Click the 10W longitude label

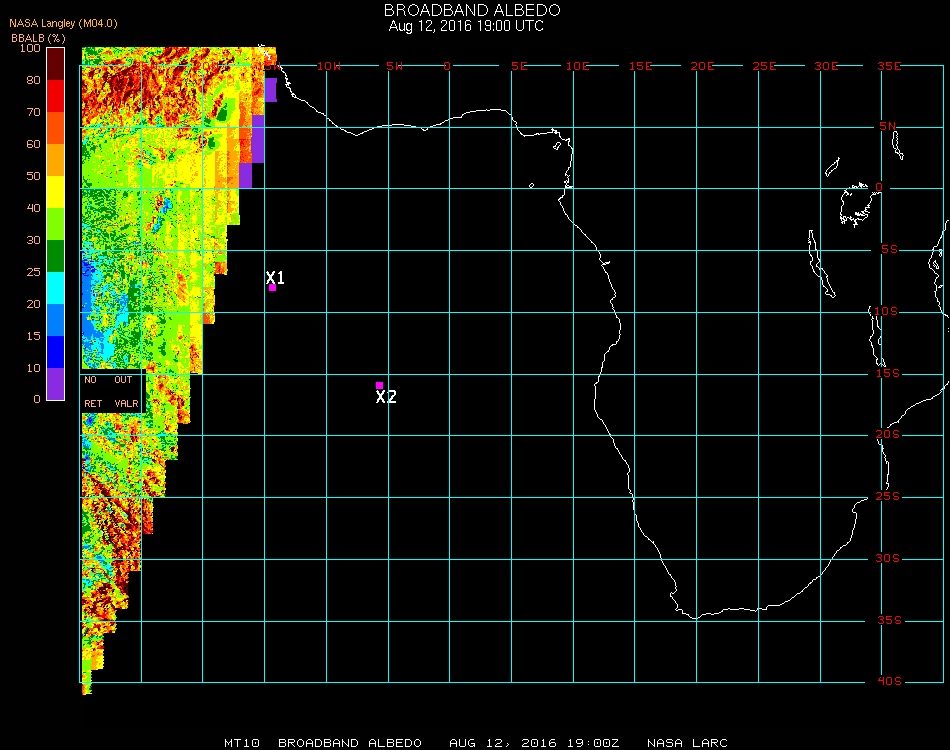[328, 66]
